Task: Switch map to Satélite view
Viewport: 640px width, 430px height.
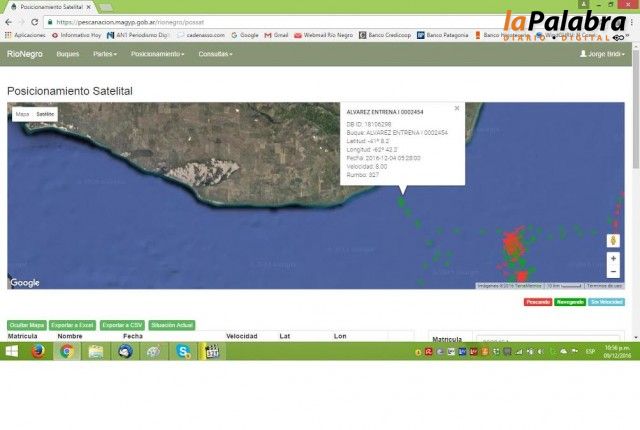Action: (x=46, y=114)
